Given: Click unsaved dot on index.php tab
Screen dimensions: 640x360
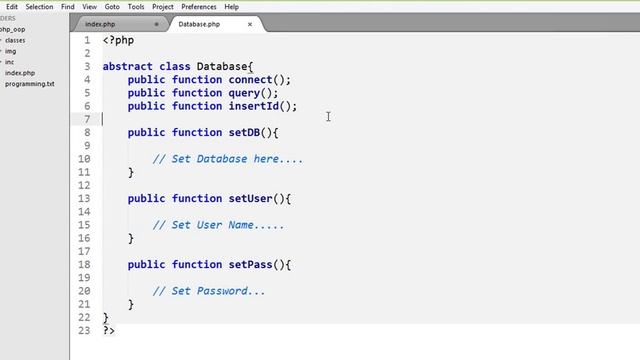Looking at the screenshot, I should point(156,24).
